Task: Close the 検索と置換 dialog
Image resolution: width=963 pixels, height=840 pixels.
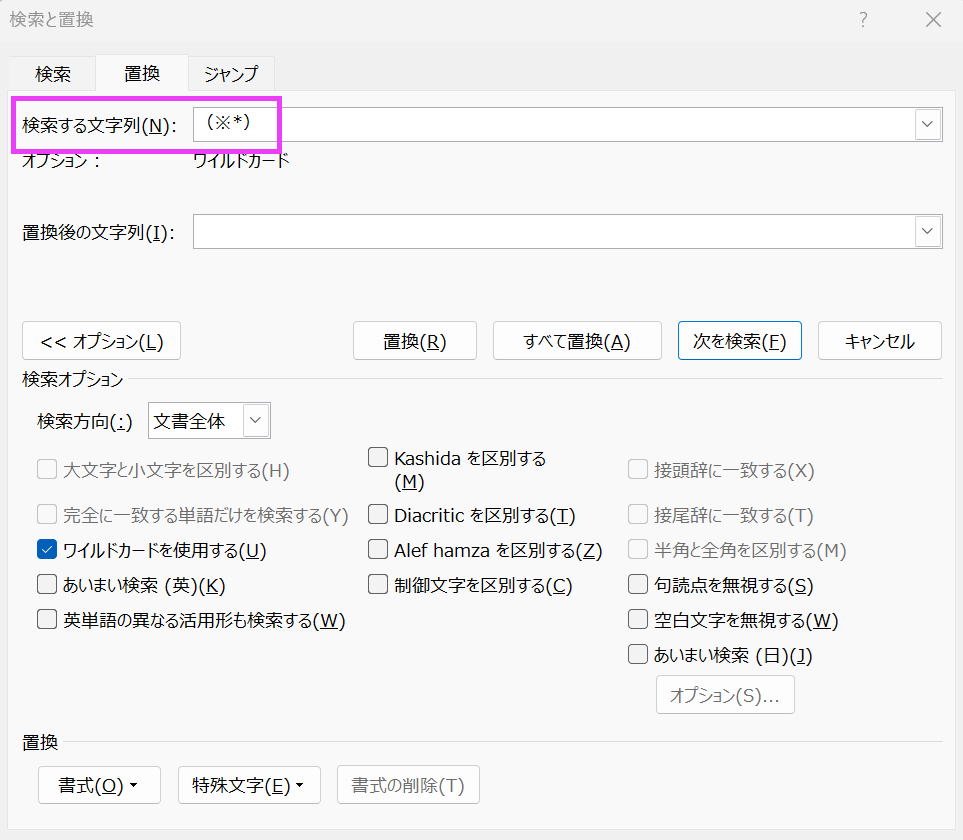Action: point(933,20)
